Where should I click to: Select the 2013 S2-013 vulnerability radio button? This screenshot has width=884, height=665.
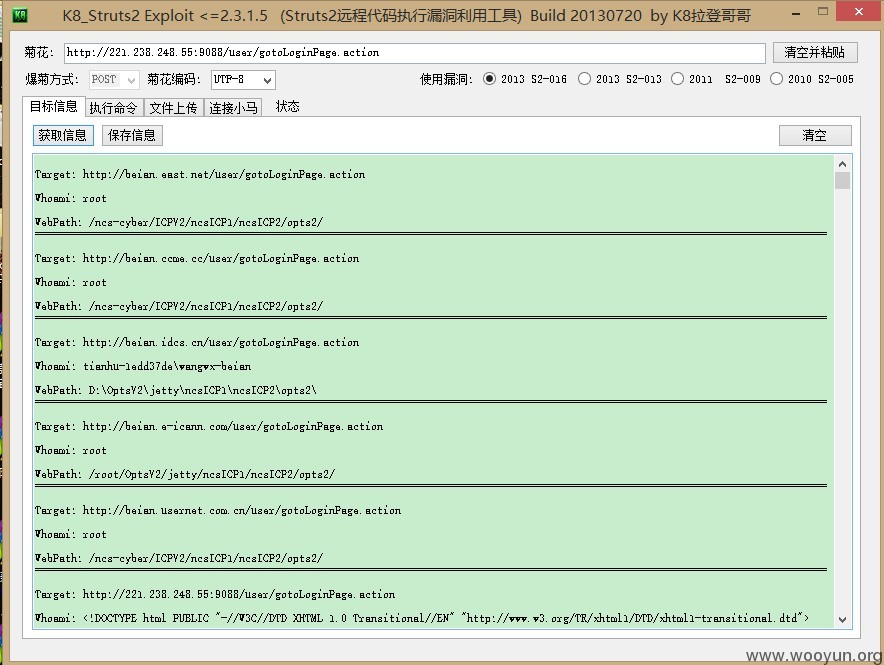[584, 79]
